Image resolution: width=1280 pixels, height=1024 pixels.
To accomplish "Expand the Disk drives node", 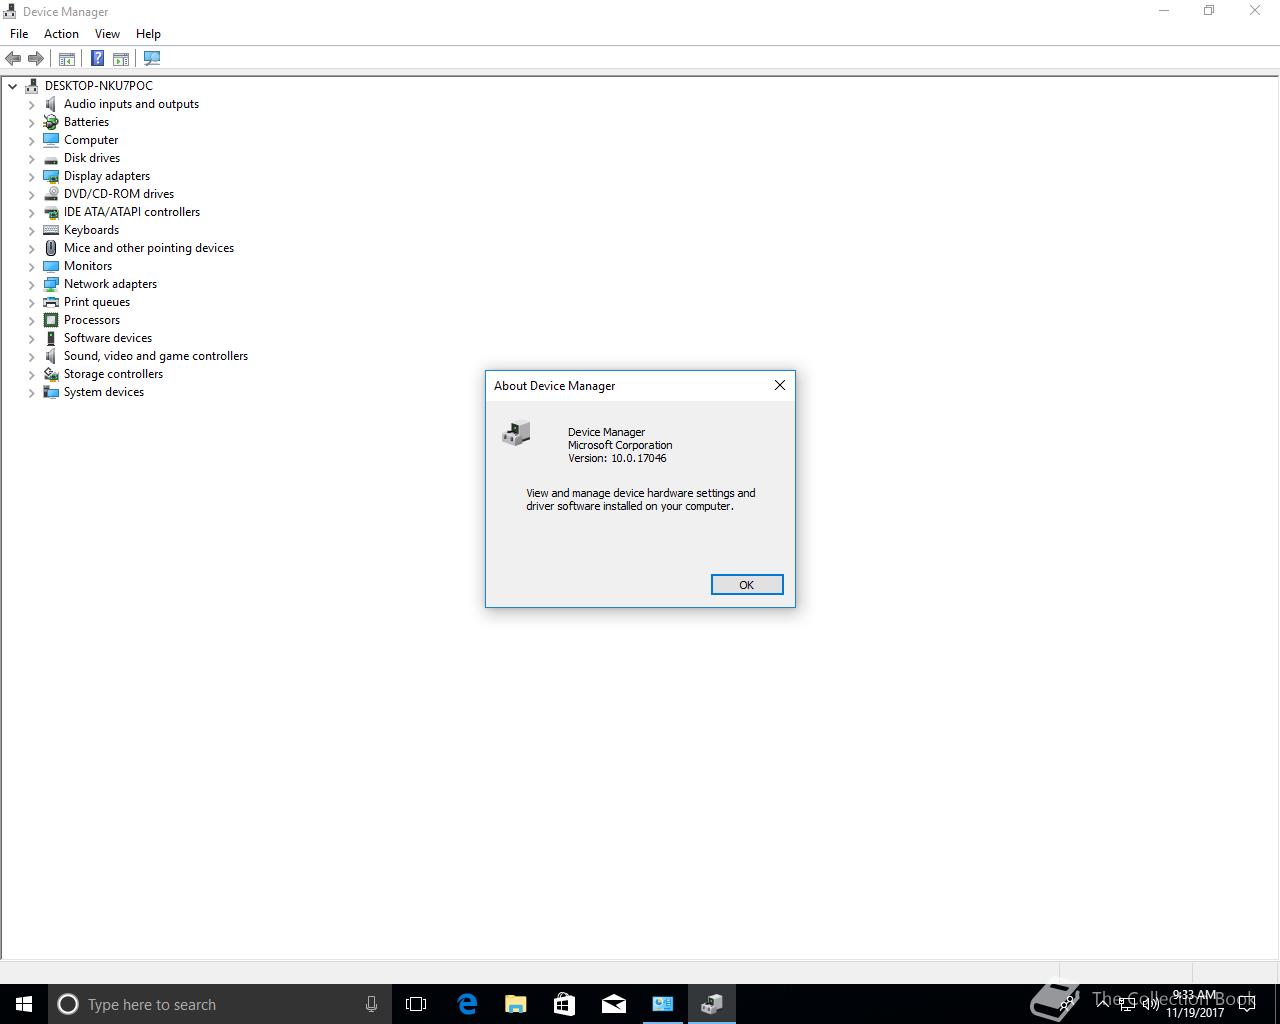I will [x=32, y=158].
